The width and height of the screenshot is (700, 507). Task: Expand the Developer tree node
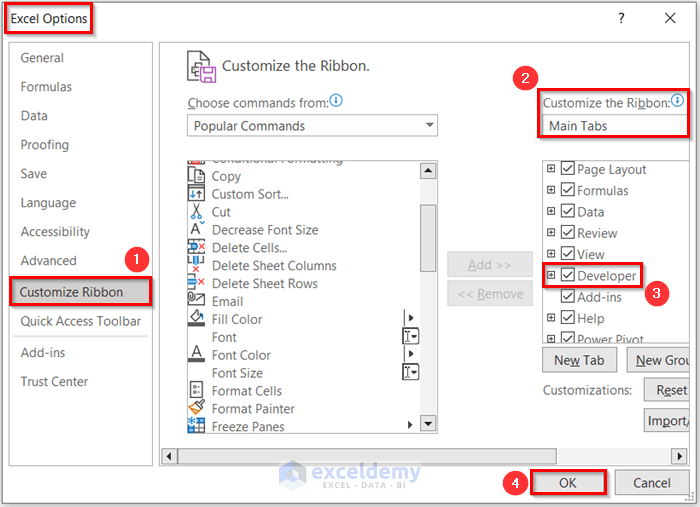[x=551, y=275]
